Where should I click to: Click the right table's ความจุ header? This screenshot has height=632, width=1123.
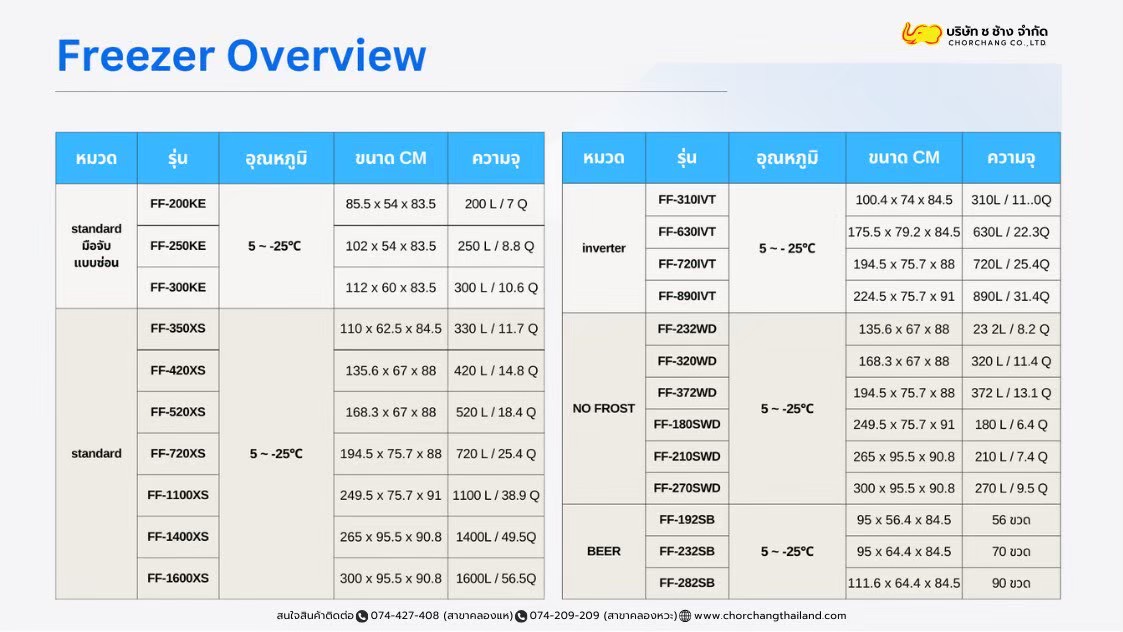[x=1011, y=158]
